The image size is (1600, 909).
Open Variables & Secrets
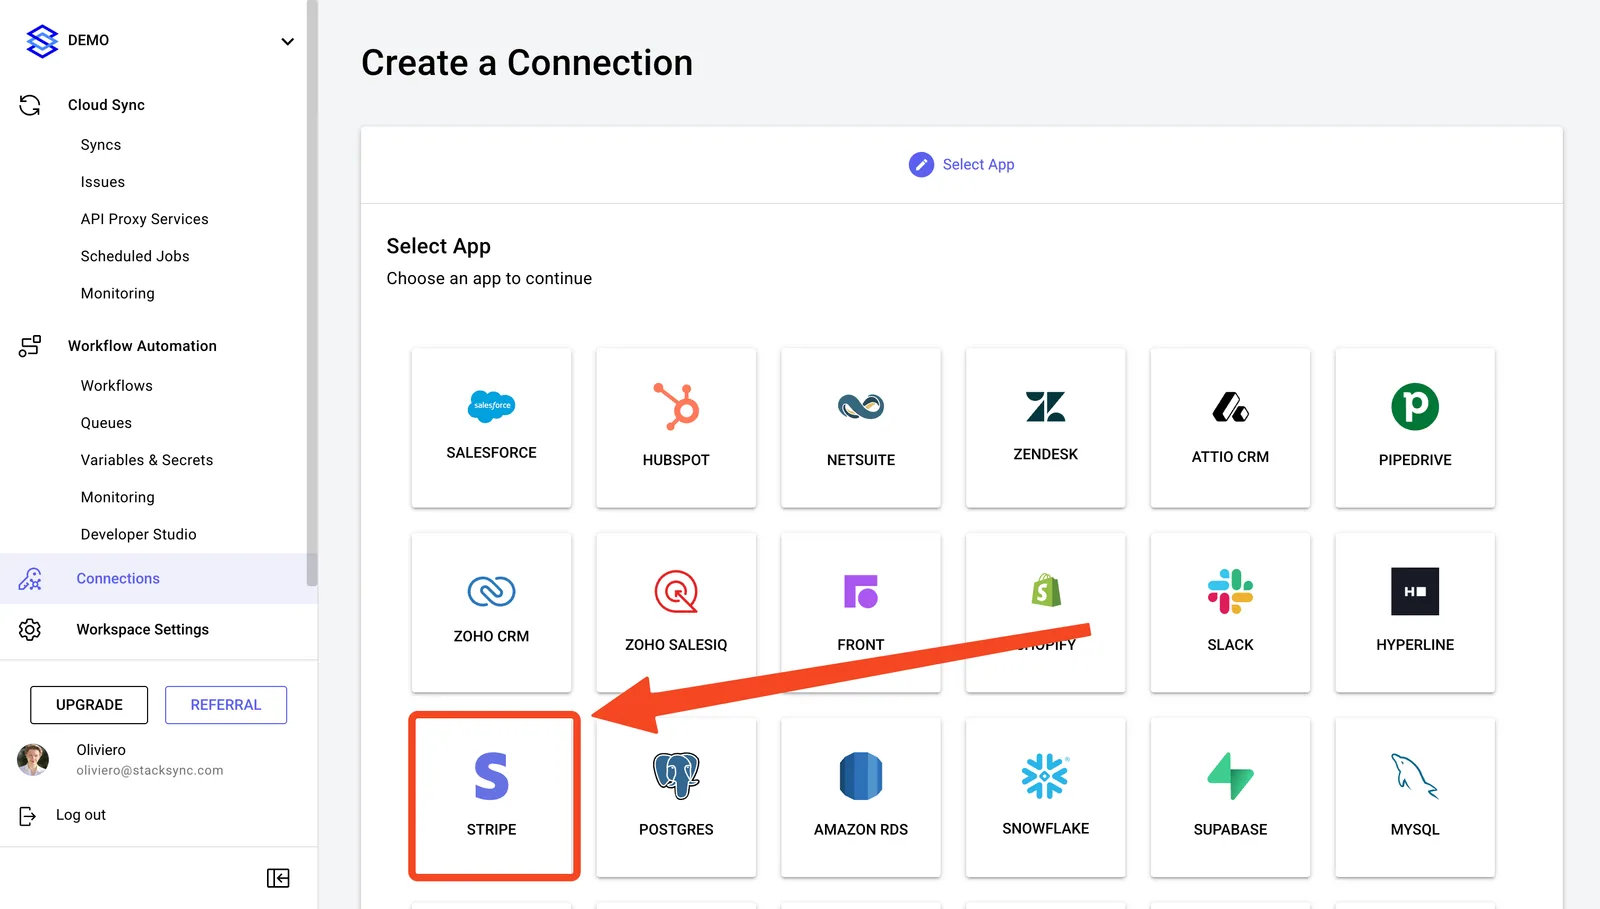pyautogui.click(x=147, y=460)
